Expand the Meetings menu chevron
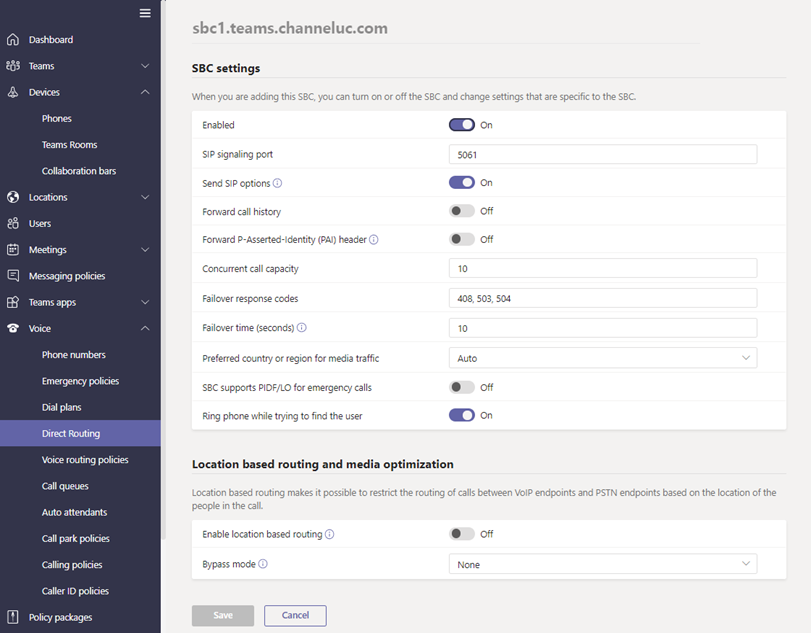Screen dimensions: 811x633 (x=145, y=250)
